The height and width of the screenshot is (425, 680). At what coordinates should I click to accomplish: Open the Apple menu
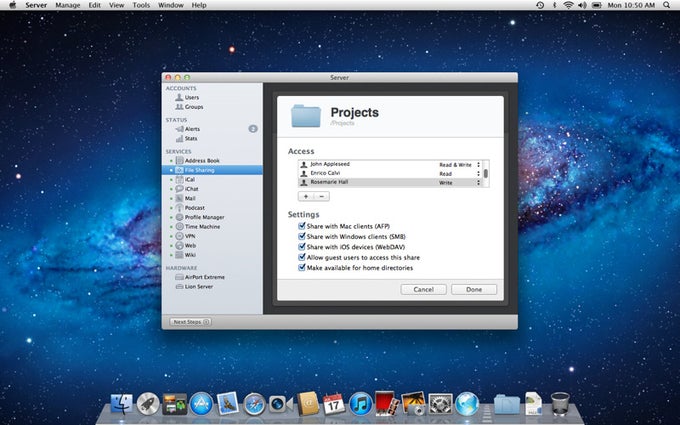(12, 5)
